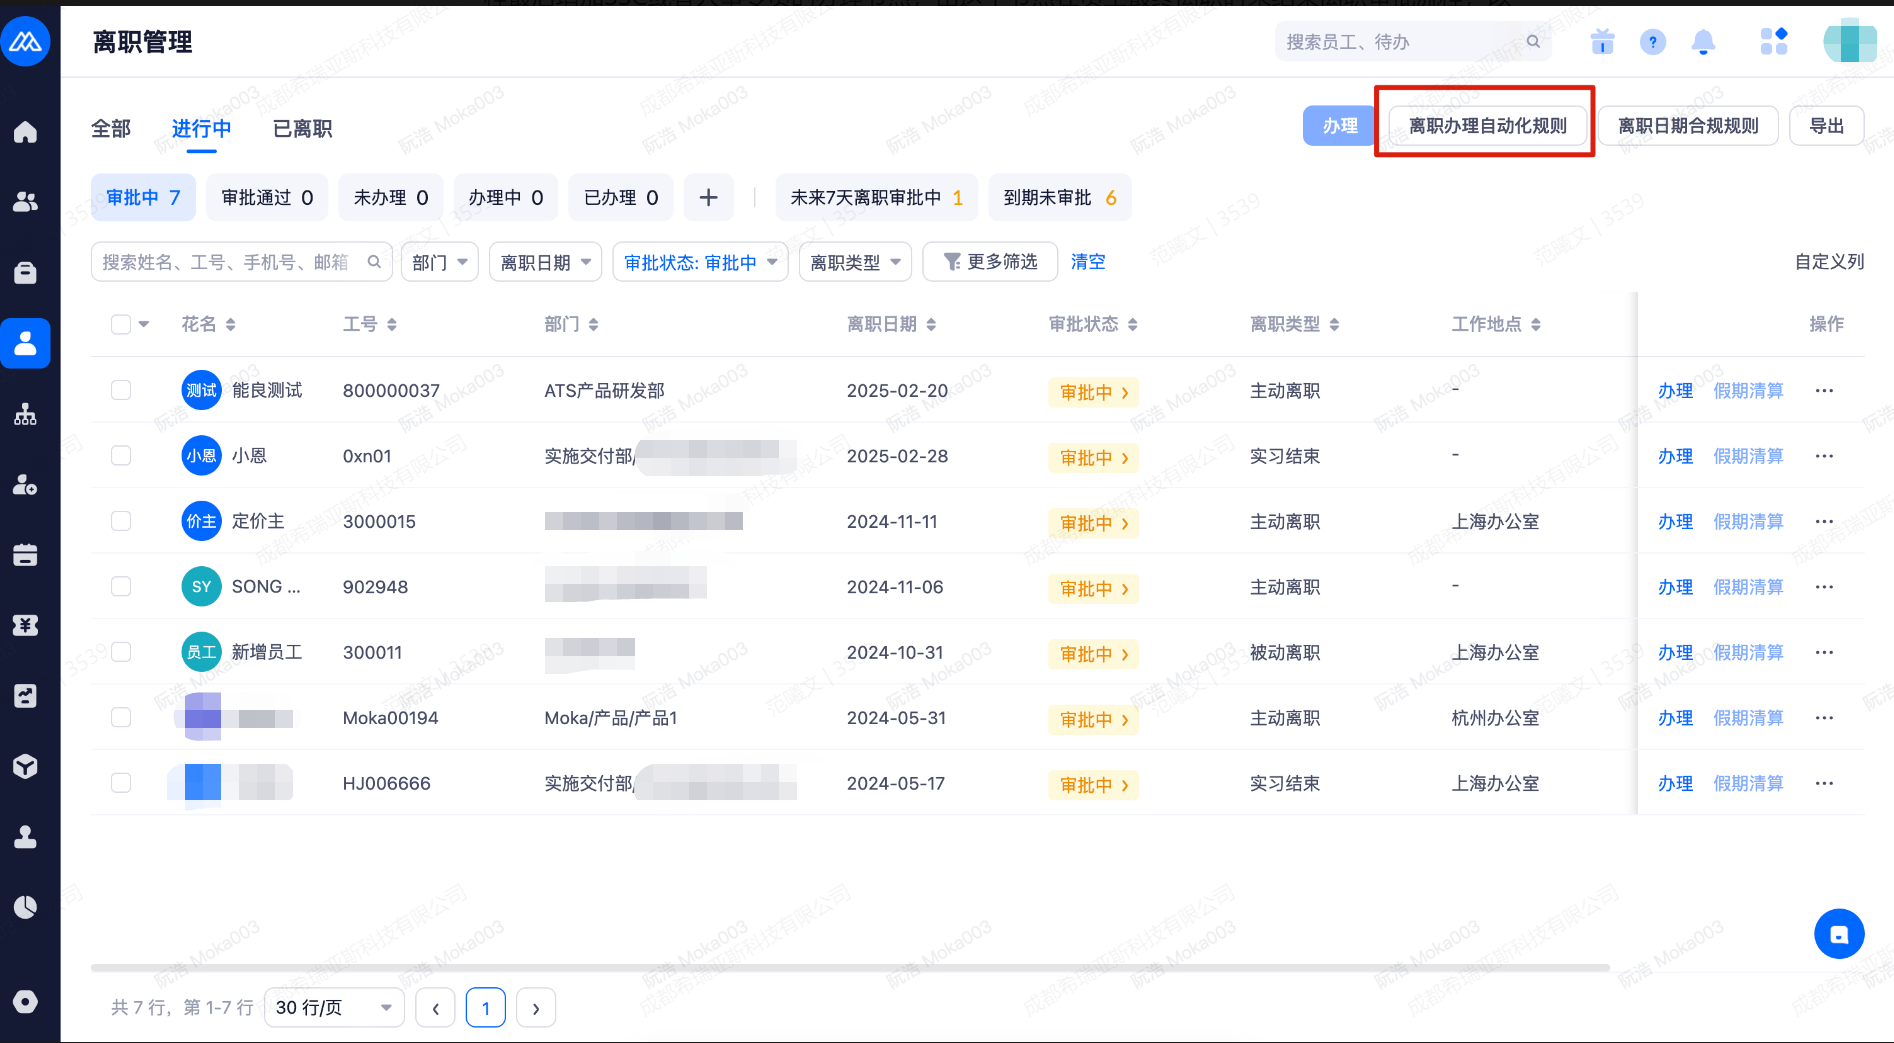Click the 离职日期合规规则 button
Image resolution: width=1894 pixels, height=1043 pixels.
coord(1688,126)
